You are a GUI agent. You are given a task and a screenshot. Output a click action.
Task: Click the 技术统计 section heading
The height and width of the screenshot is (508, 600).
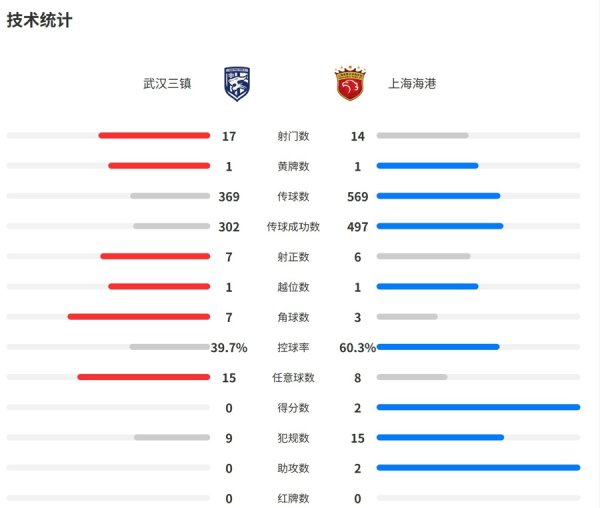[x=39, y=20]
